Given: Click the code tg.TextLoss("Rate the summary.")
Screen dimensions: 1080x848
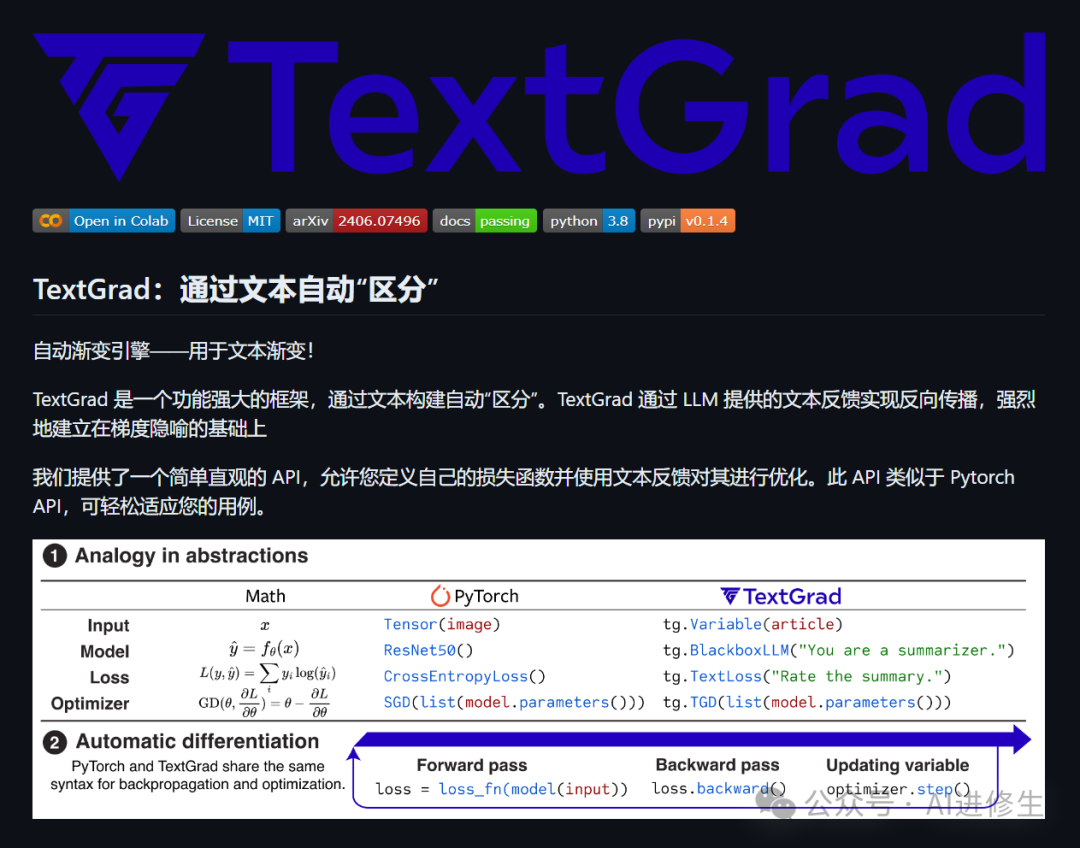Looking at the screenshot, I should coord(807,676).
